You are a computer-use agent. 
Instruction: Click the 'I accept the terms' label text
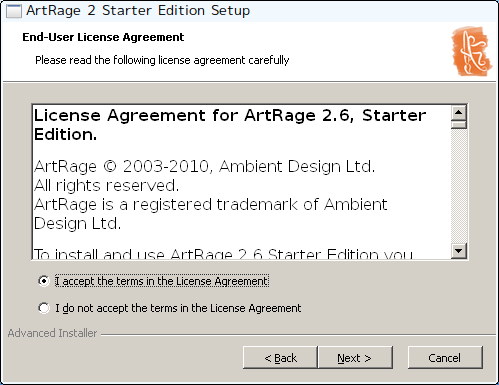point(162,281)
